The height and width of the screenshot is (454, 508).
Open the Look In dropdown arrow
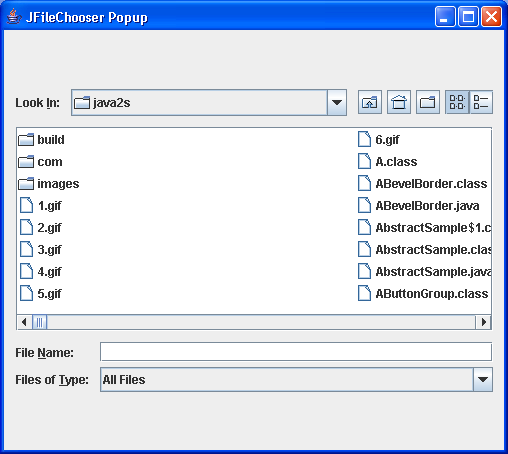point(337,103)
